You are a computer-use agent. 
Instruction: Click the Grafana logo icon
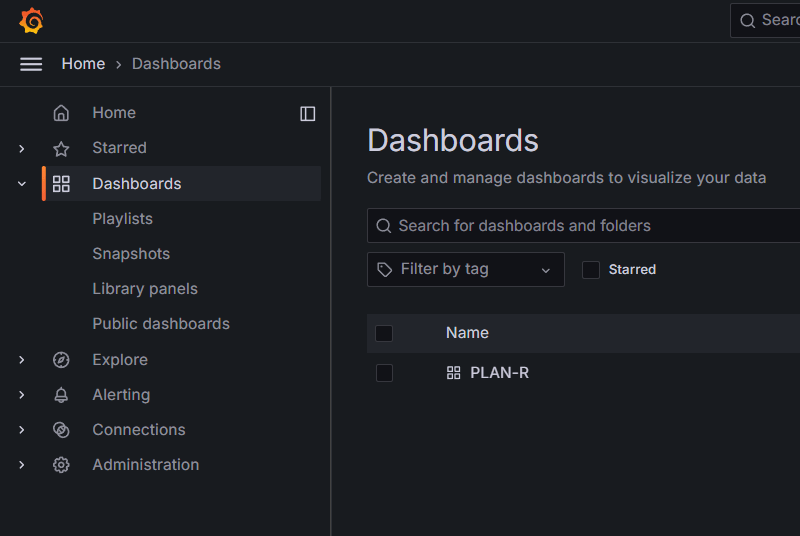(31, 21)
